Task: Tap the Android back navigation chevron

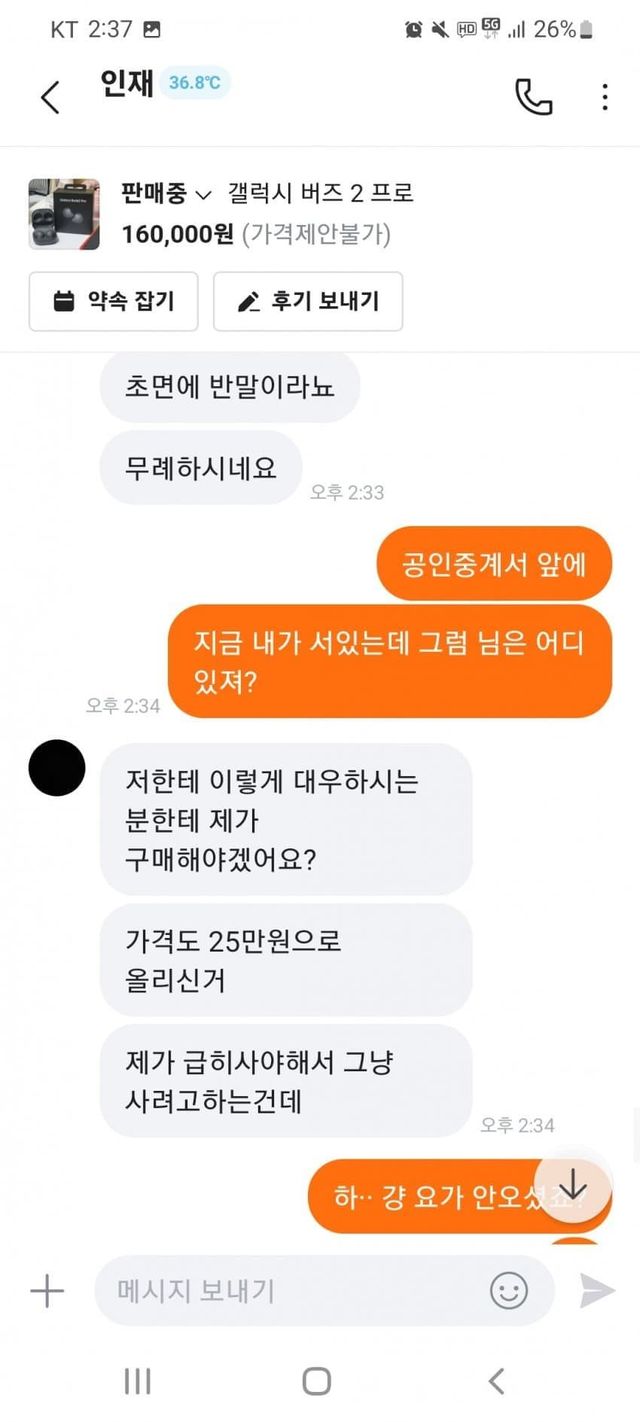Action: click(496, 1381)
